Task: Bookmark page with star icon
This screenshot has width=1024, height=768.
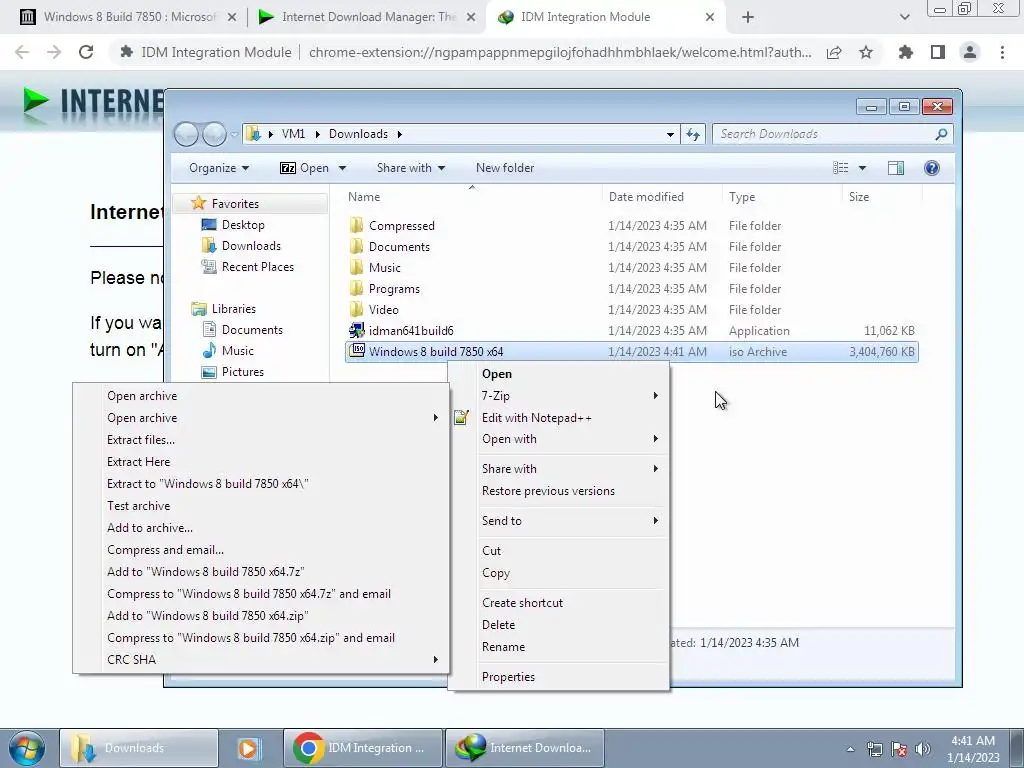Action: tap(866, 52)
